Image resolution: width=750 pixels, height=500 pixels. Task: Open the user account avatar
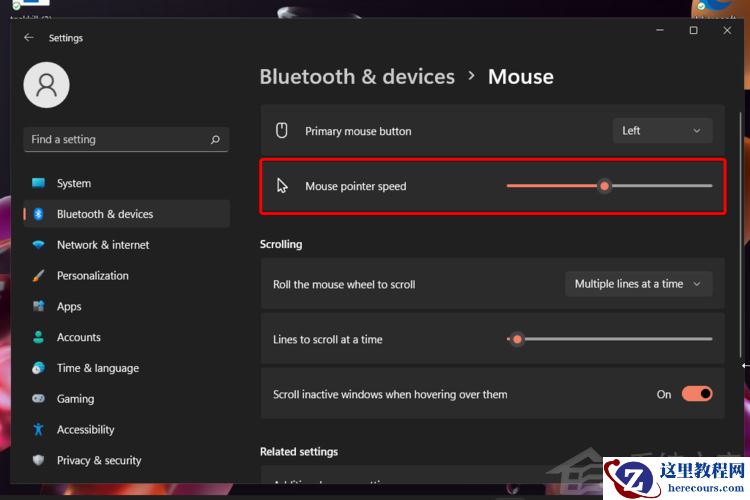[46, 85]
